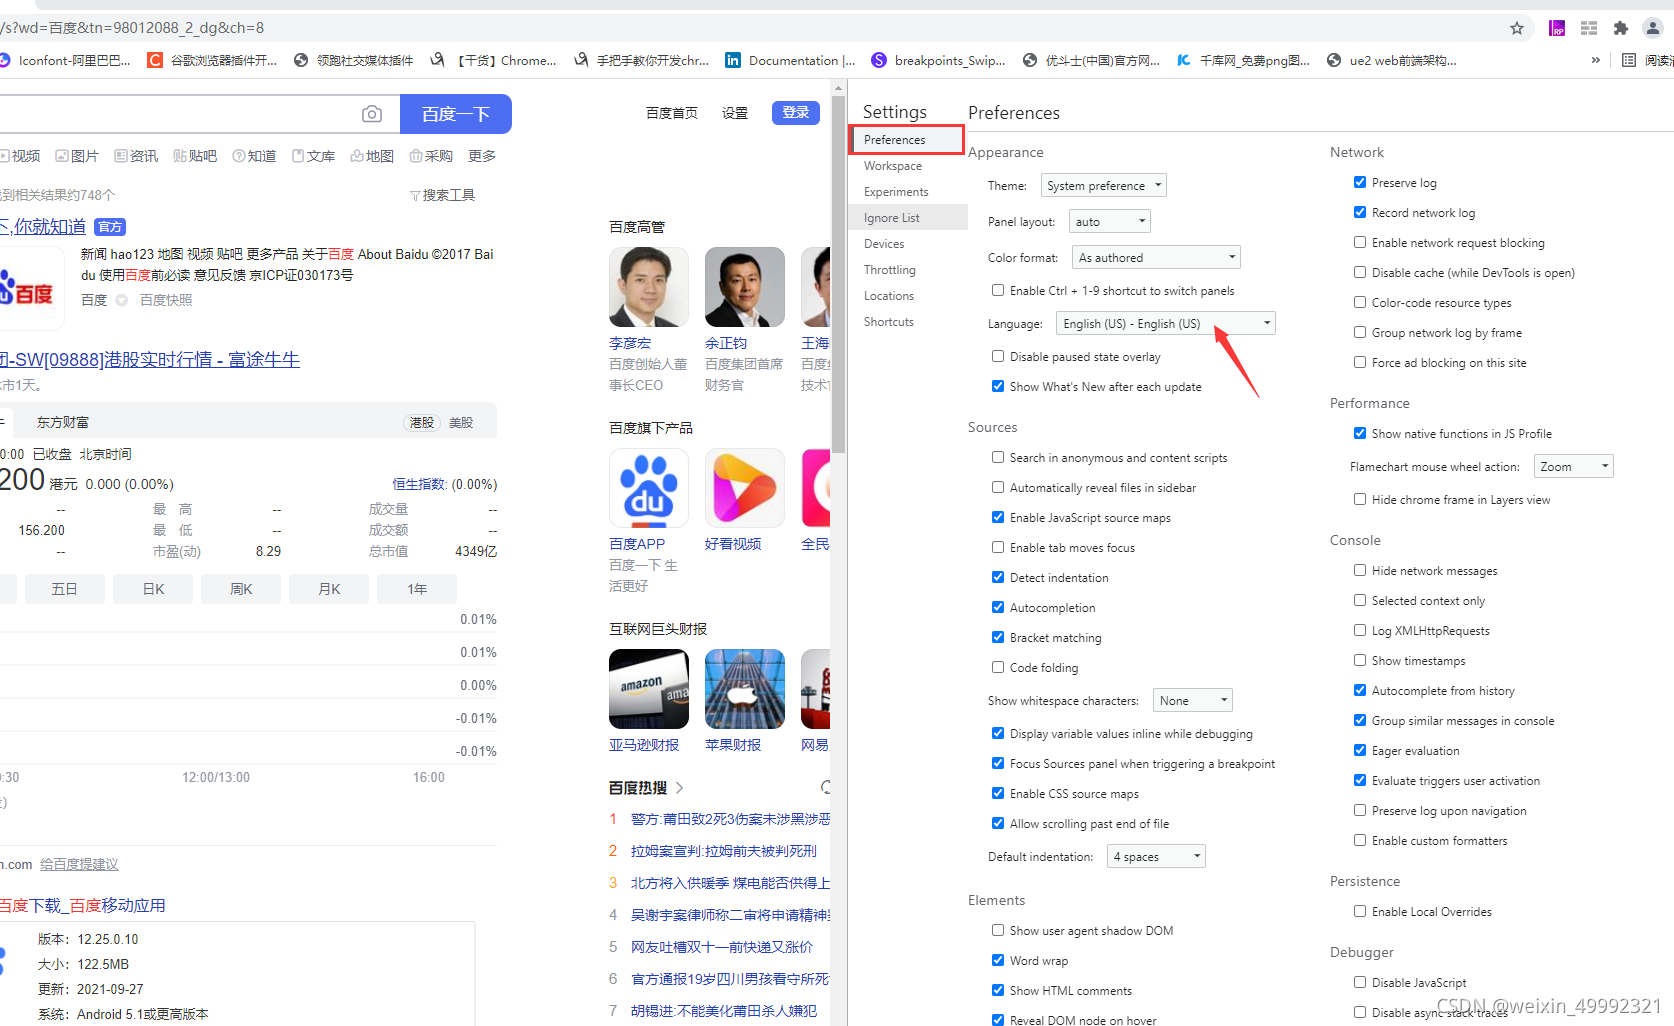Refresh the 百度热搜 list icon

826,787
